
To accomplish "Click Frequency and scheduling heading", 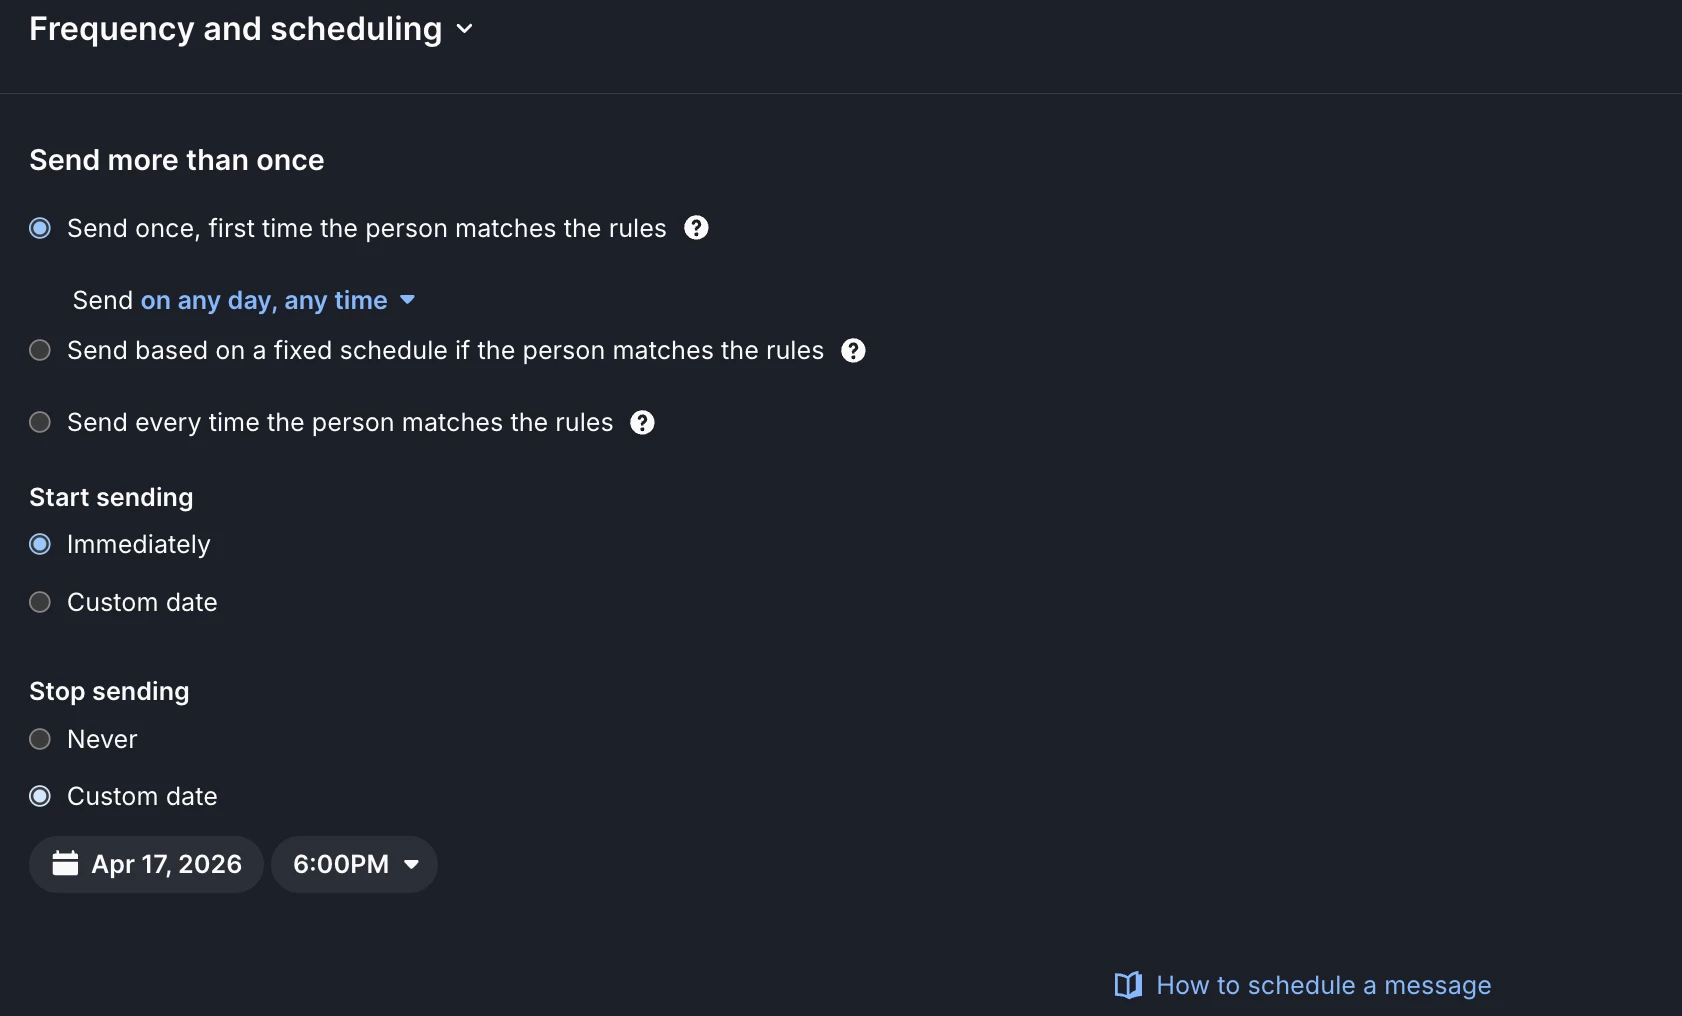I will (x=235, y=29).
